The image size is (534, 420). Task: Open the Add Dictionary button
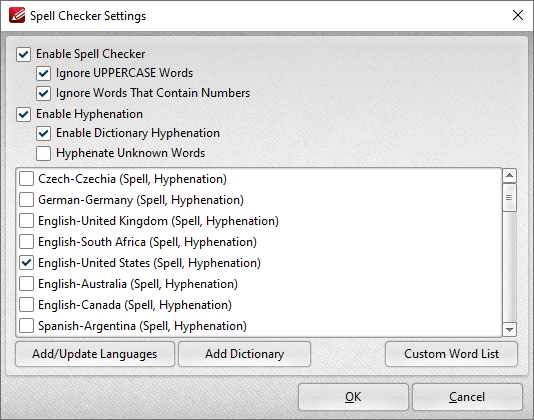[244, 354]
